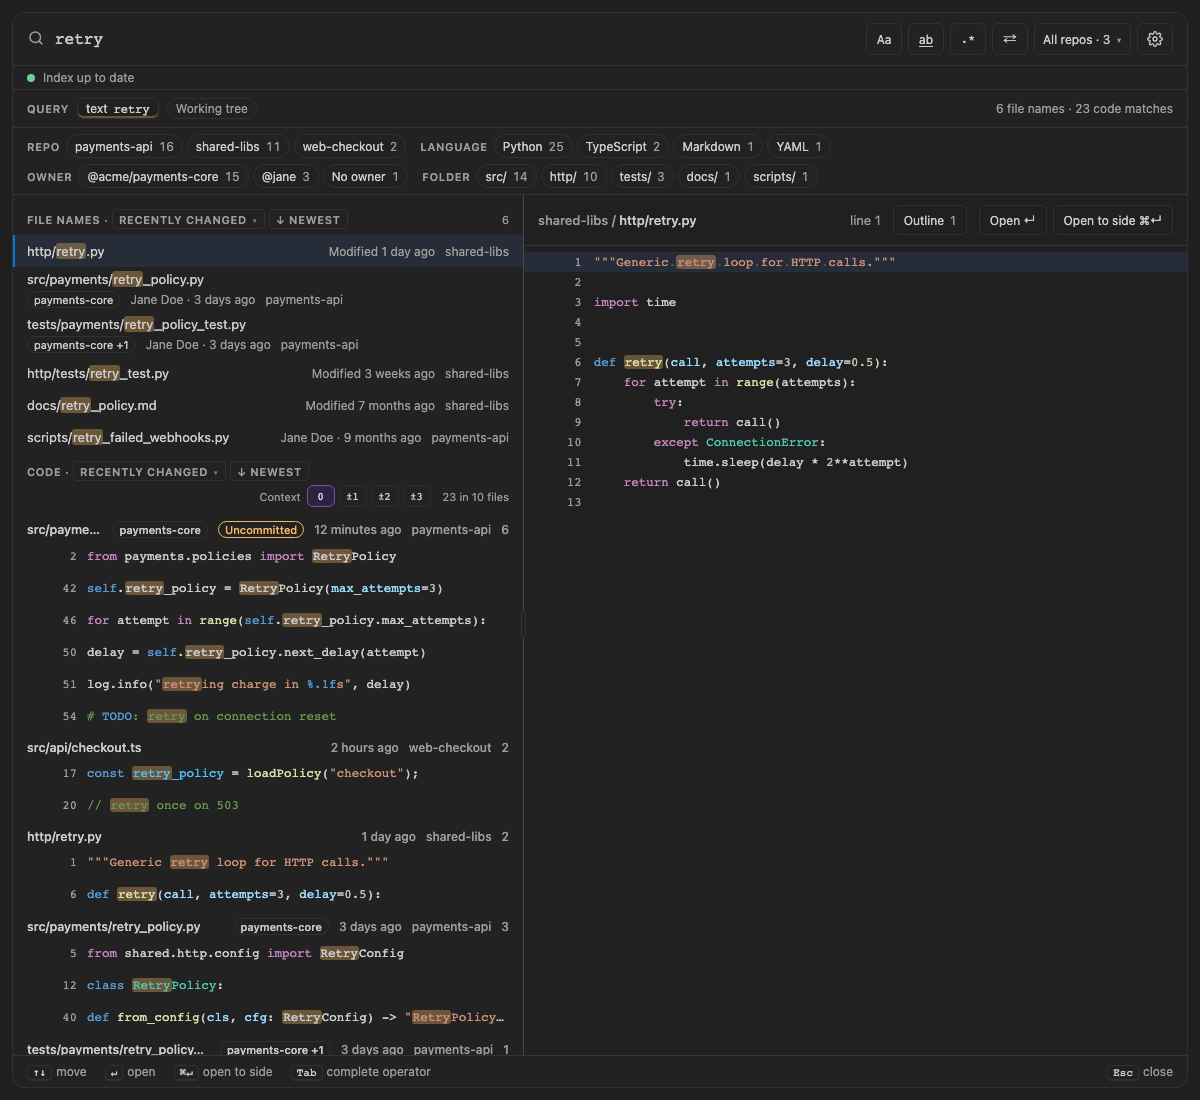This screenshot has height=1100, width=1200.
Task: Click the Uncommitted badge
Action: [x=261, y=530]
